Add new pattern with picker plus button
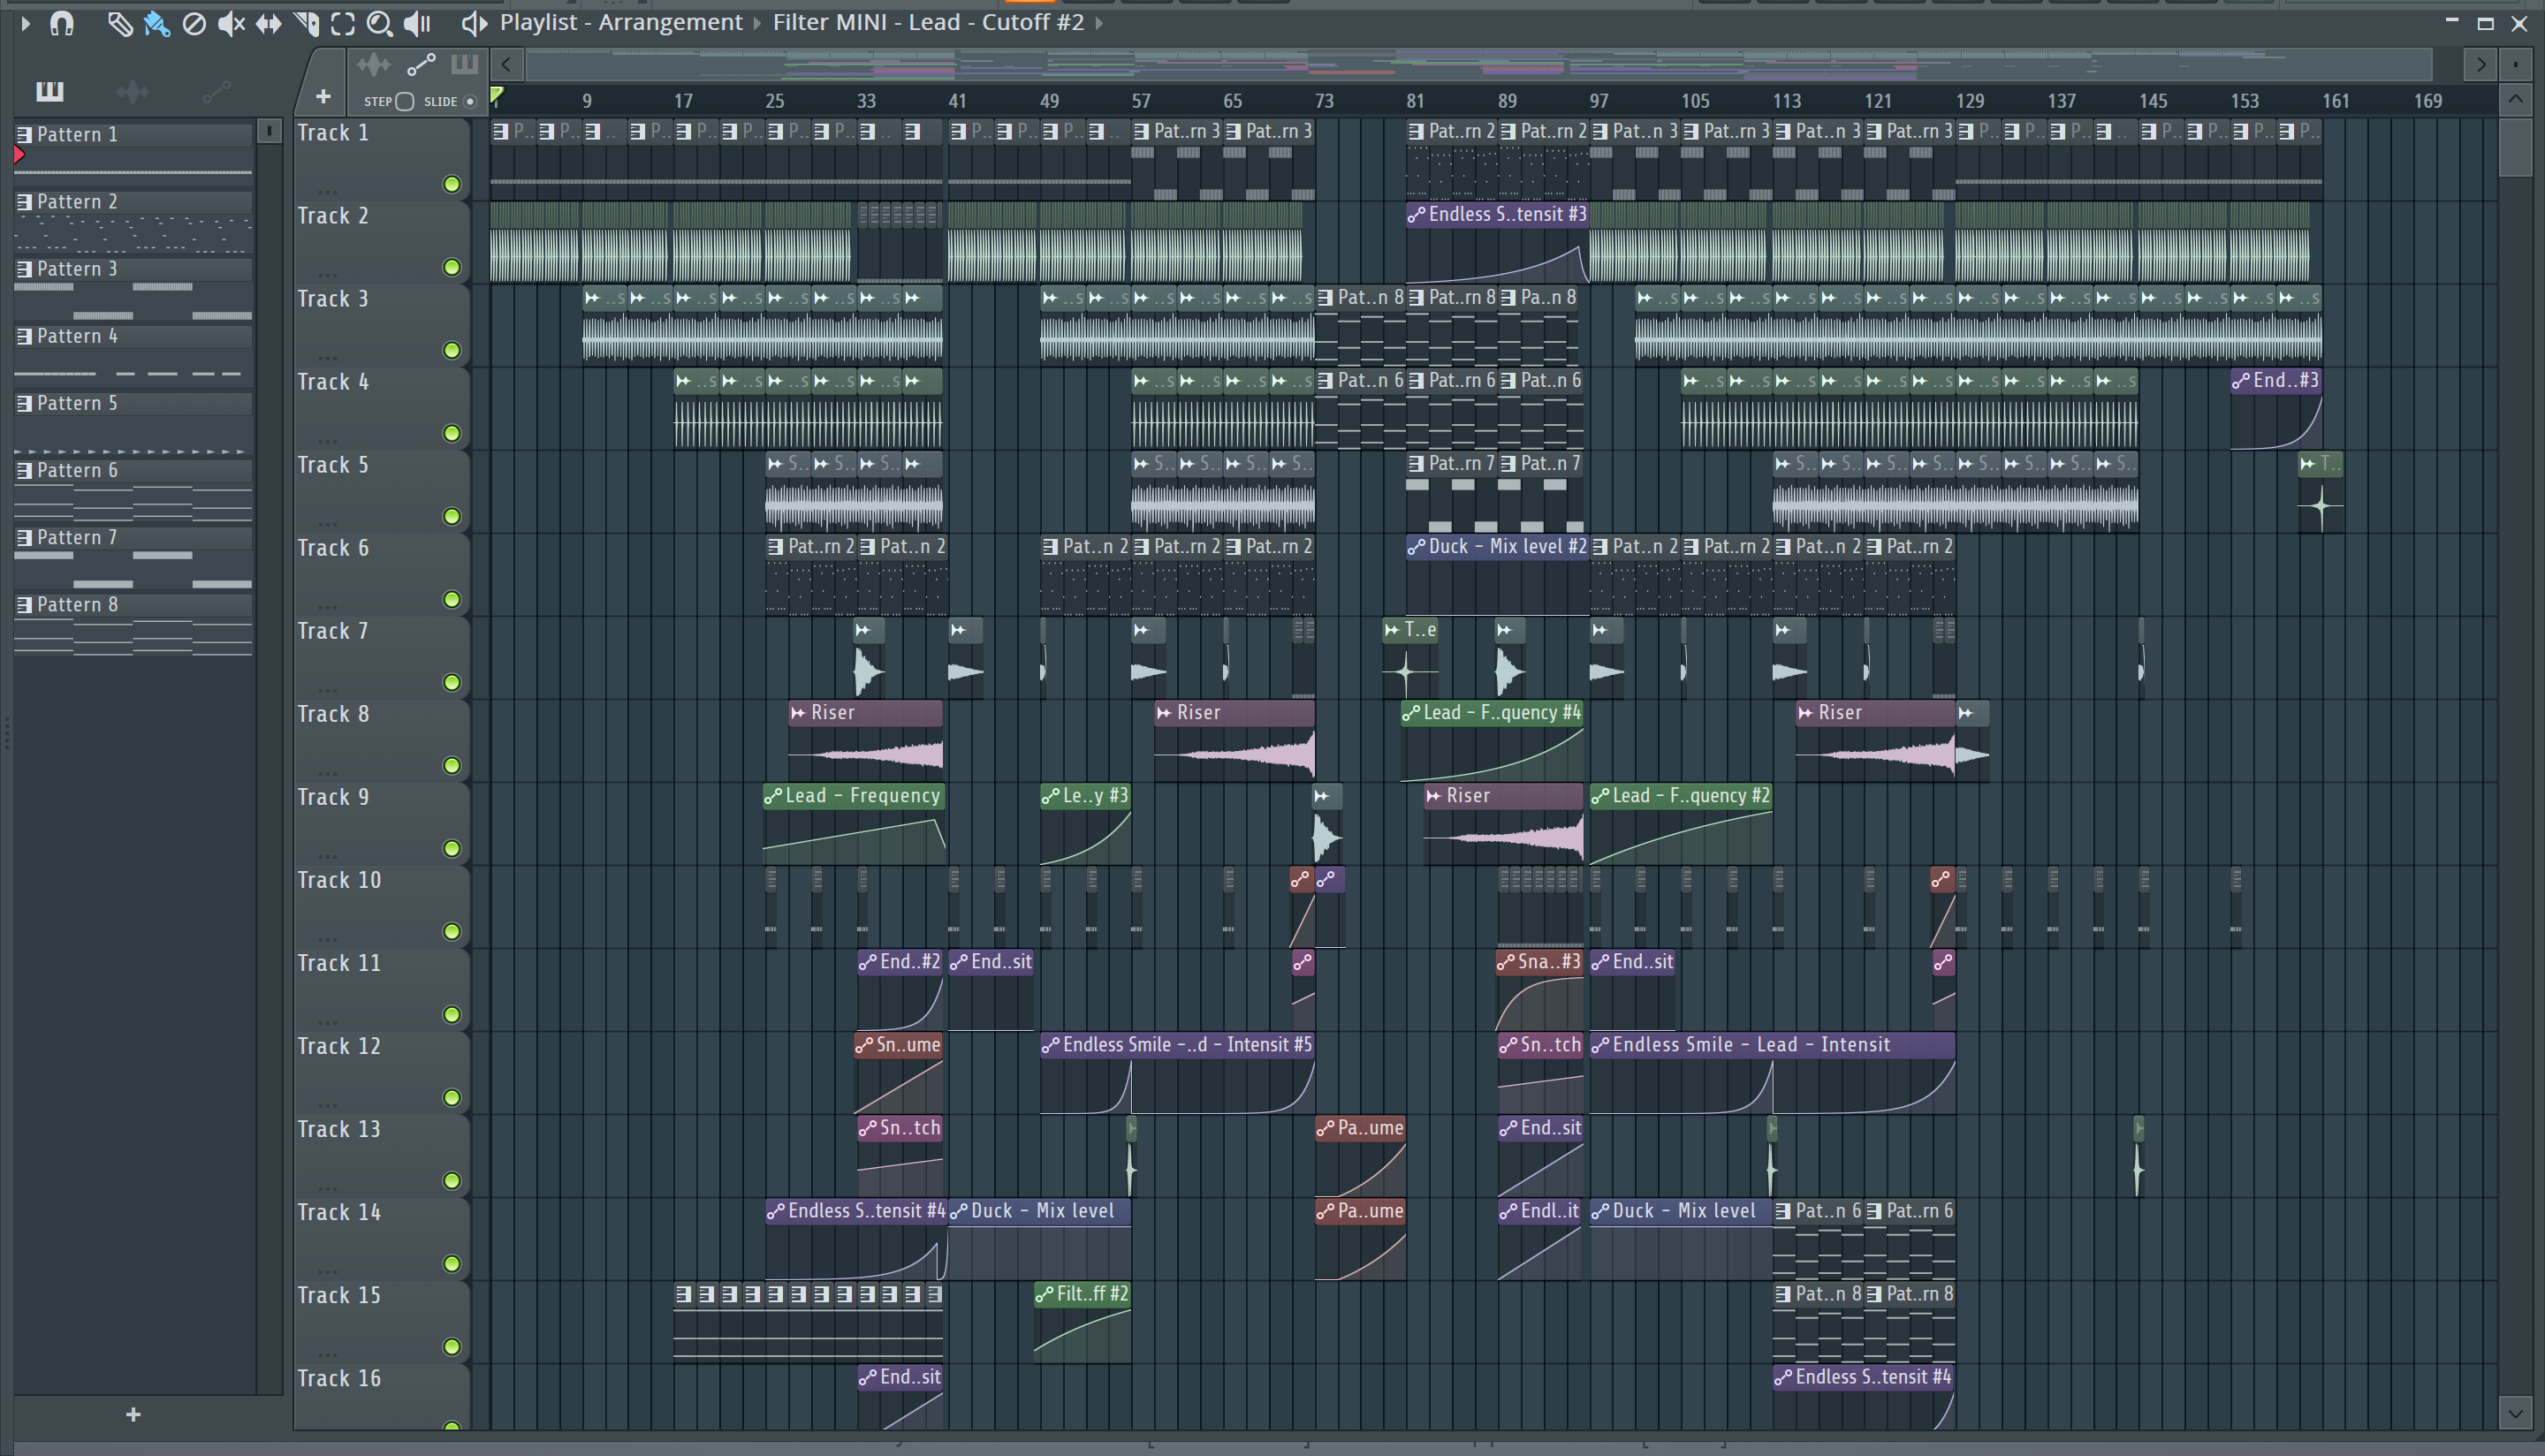This screenshot has height=1456, width=2545. [133, 1414]
